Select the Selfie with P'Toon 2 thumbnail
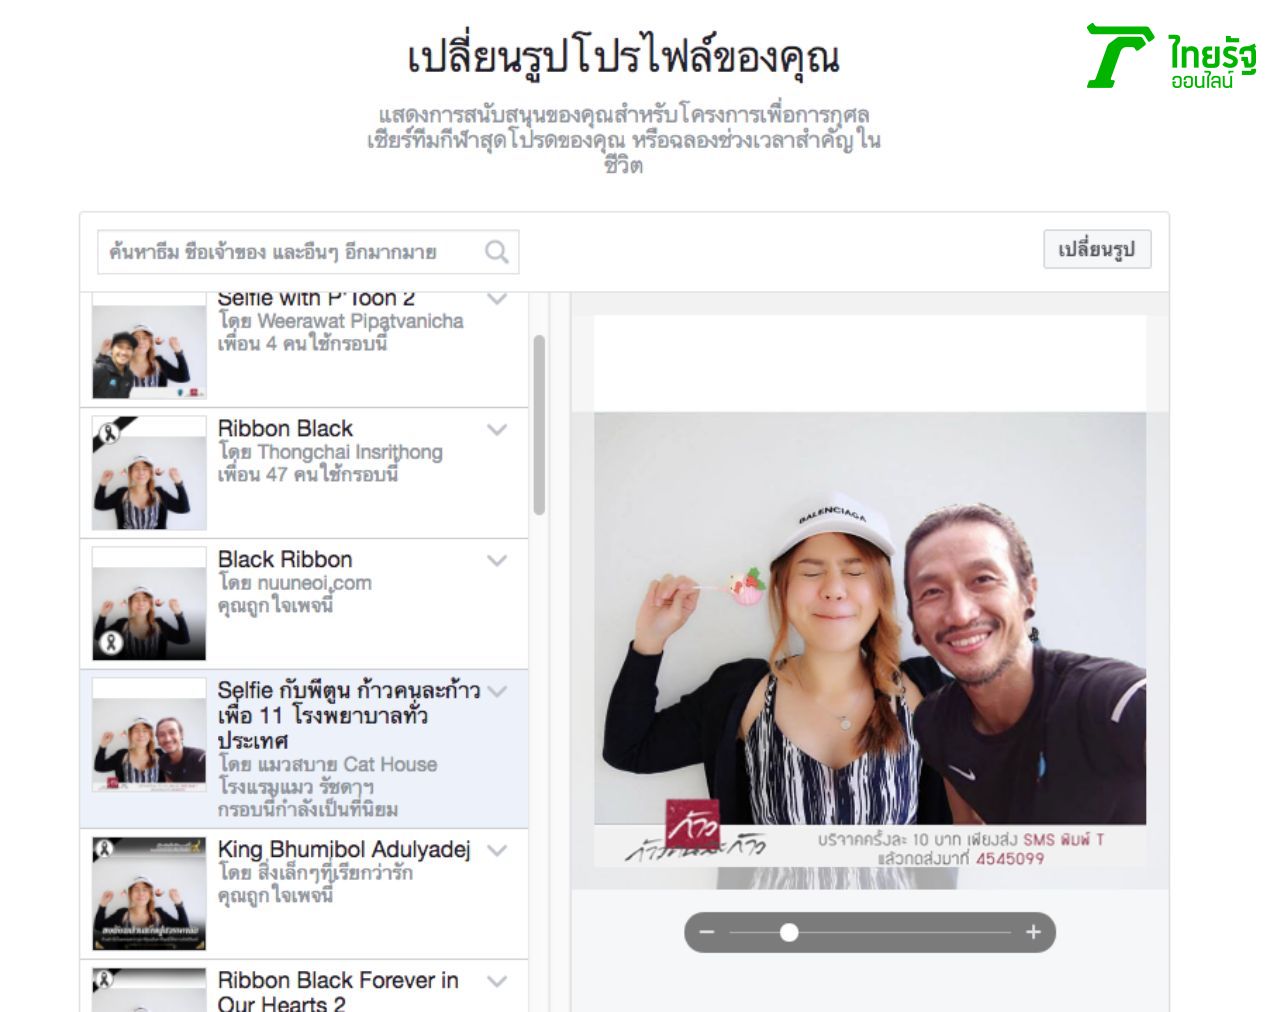 [148, 345]
